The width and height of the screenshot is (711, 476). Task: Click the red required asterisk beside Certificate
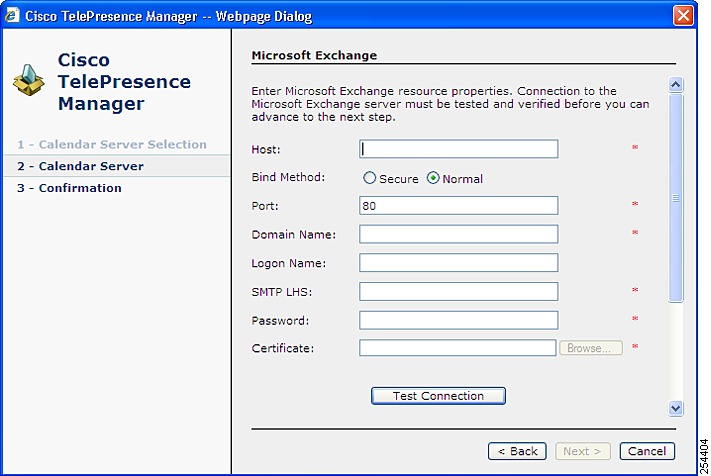pyautogui.click(x=635, y=346)
